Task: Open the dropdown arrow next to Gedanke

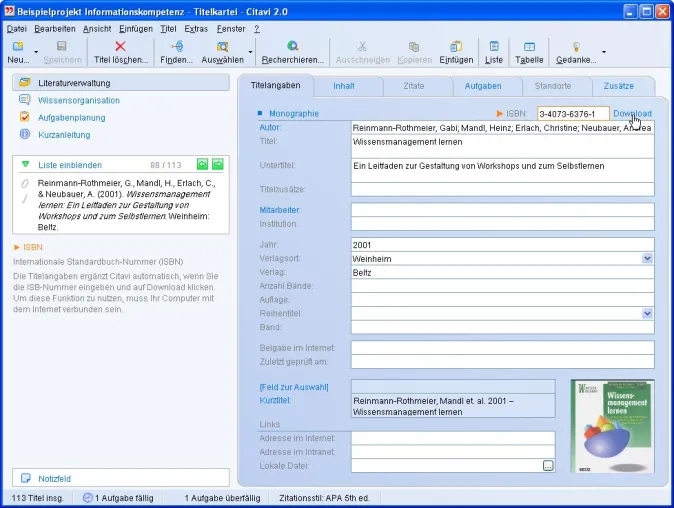Action: pyautogui.click(x=604, y=52)
